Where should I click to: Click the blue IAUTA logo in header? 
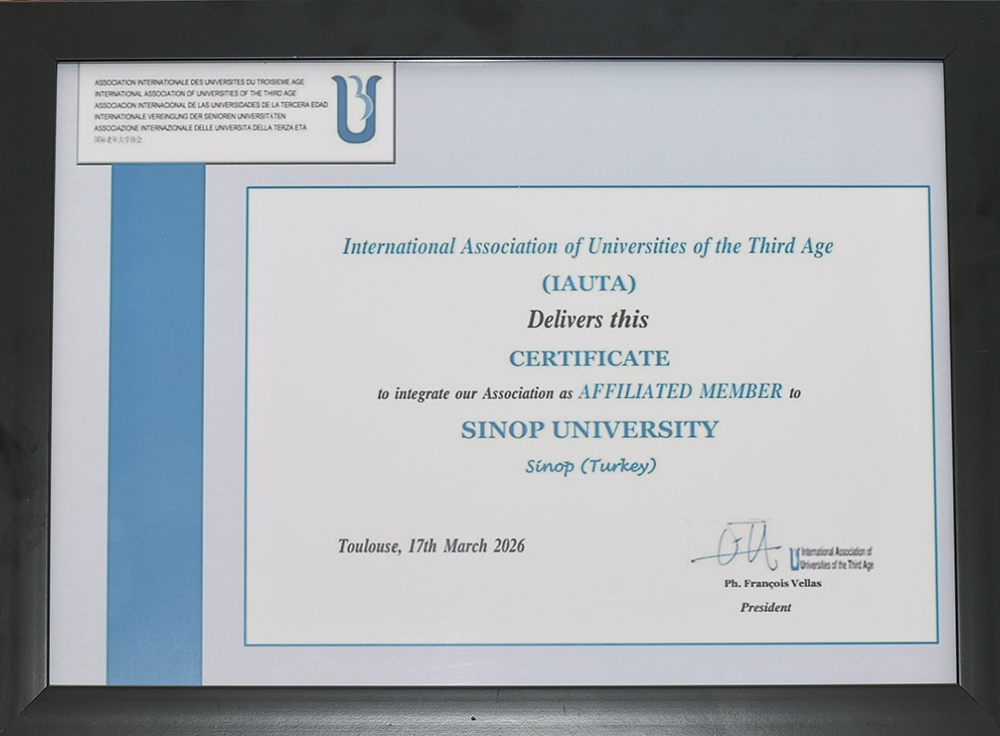coord(357,108)
